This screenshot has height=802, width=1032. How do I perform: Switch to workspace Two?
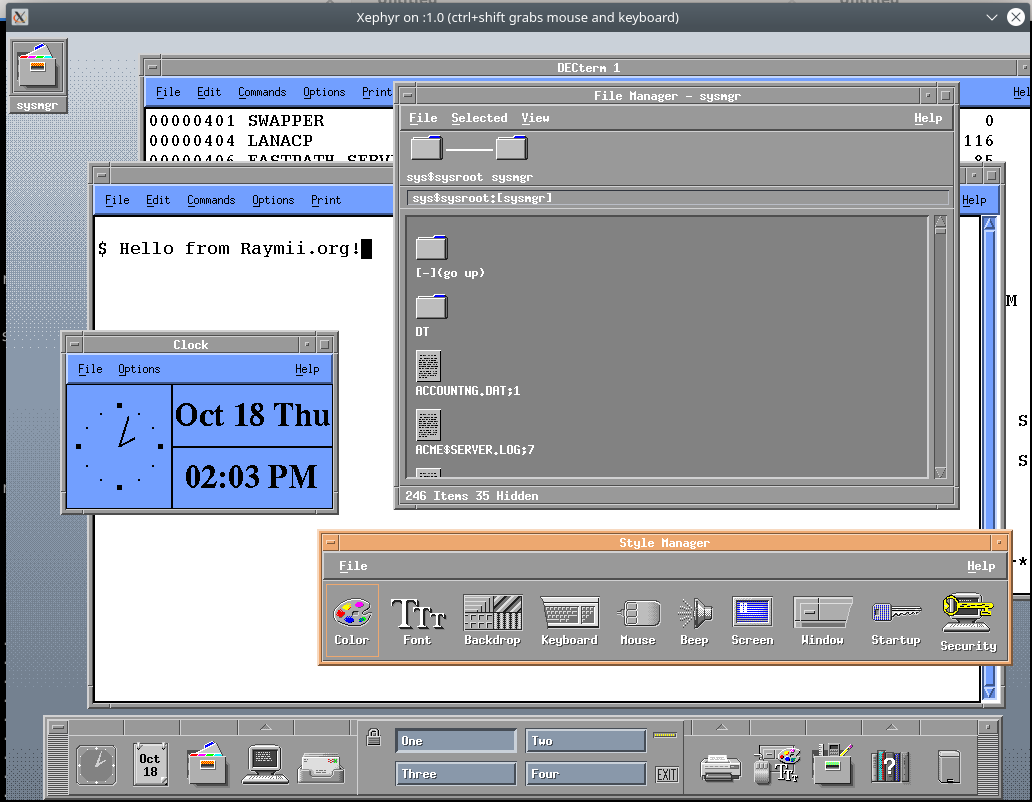coord(585,740)
